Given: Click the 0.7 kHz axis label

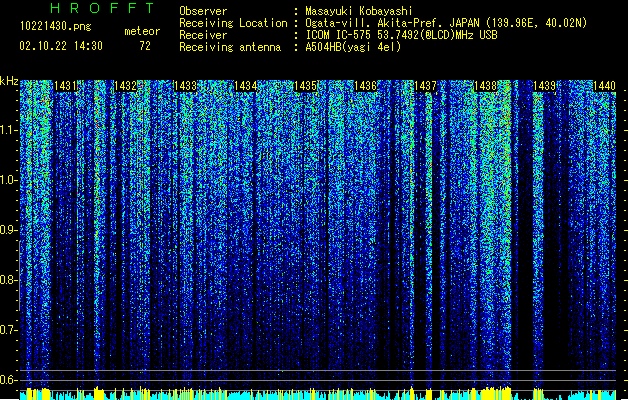Looking at the screenshot, I should pyautogui.click(x=9, y=330).
